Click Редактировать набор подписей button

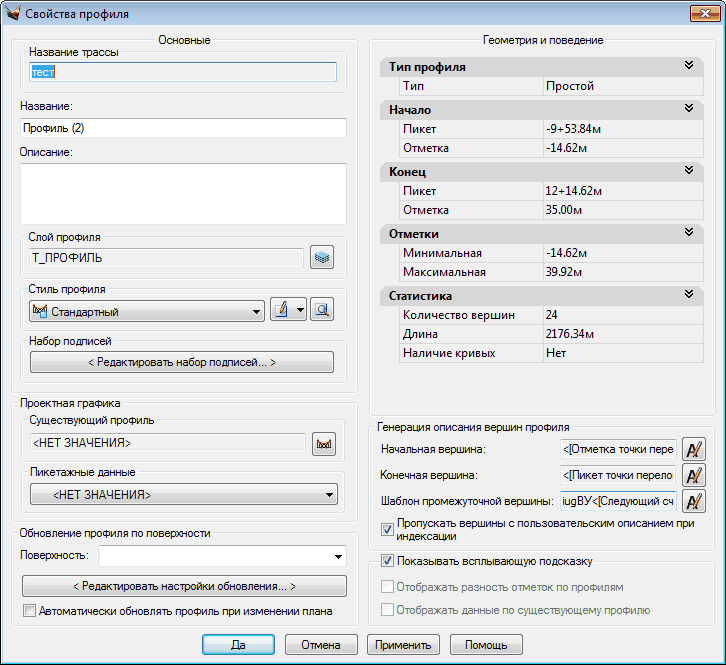point(182,362)
